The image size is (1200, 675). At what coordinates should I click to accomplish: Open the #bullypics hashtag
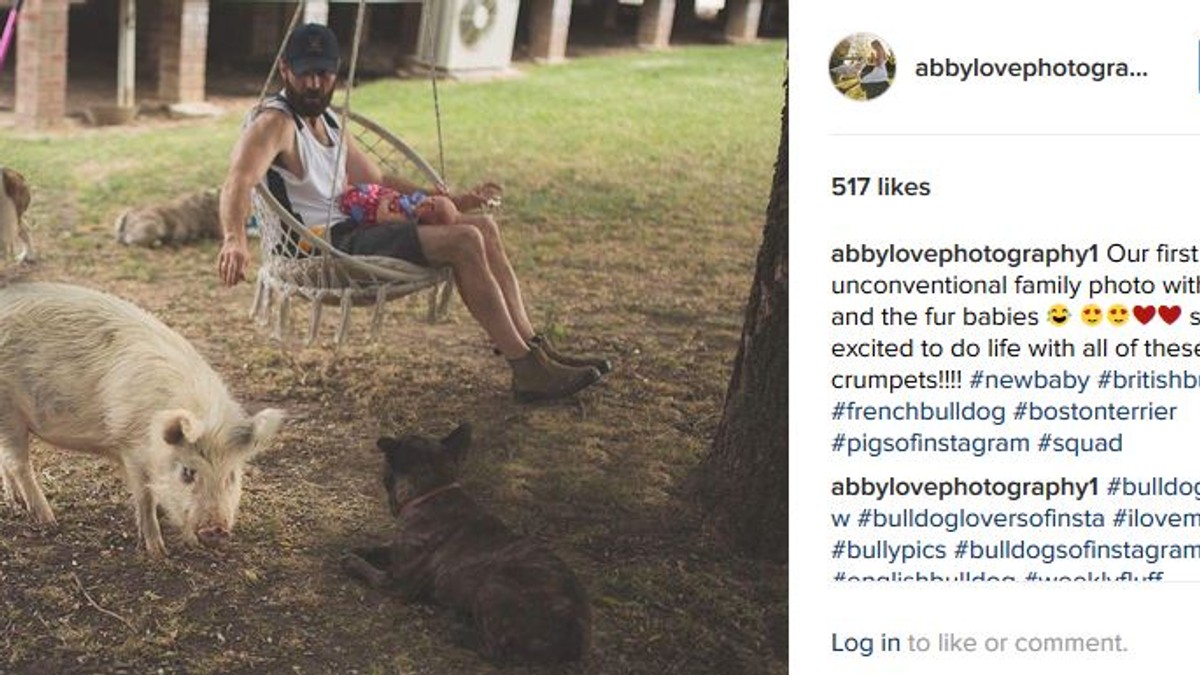[889, 549]
